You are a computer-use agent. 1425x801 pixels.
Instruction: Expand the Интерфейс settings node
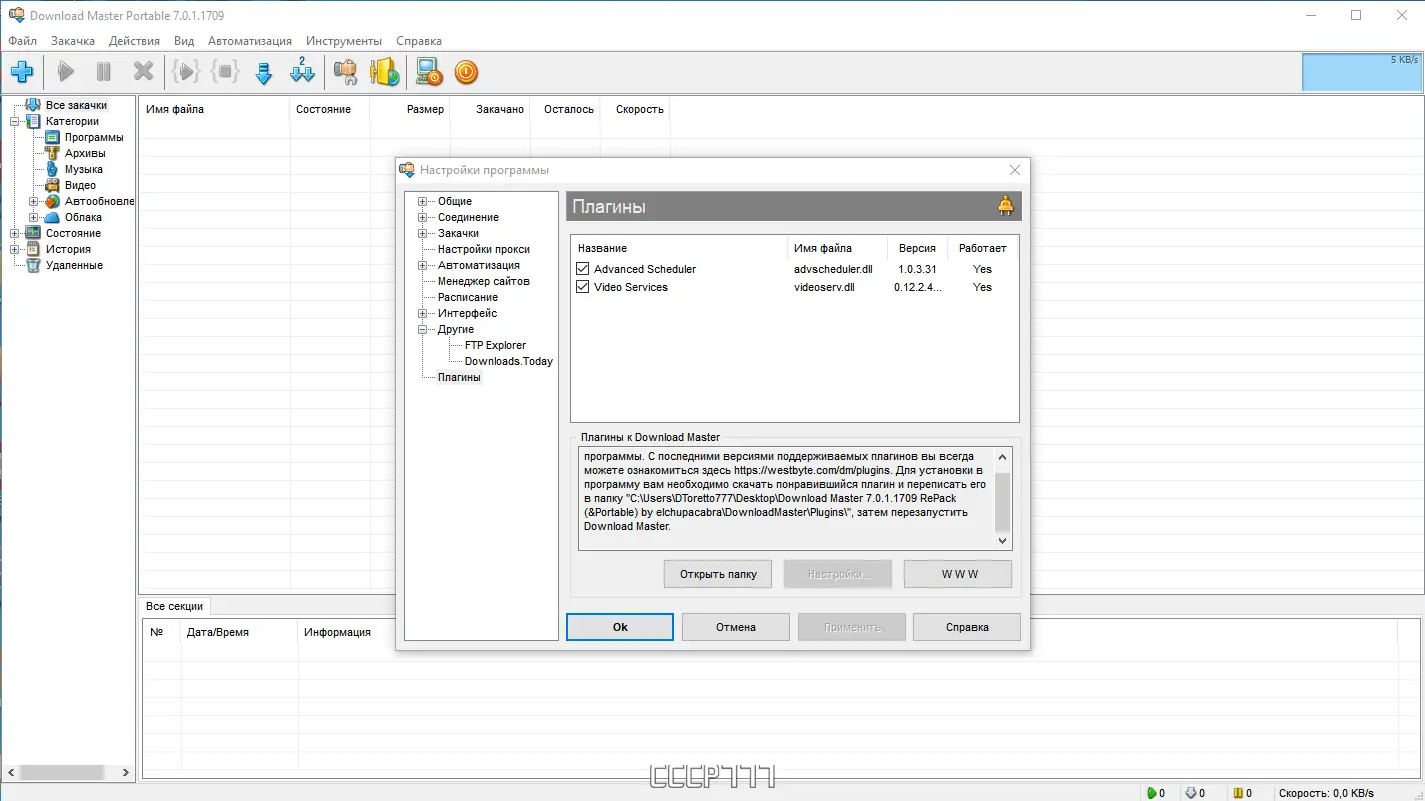pyautogui.click(x=423, y=313)
